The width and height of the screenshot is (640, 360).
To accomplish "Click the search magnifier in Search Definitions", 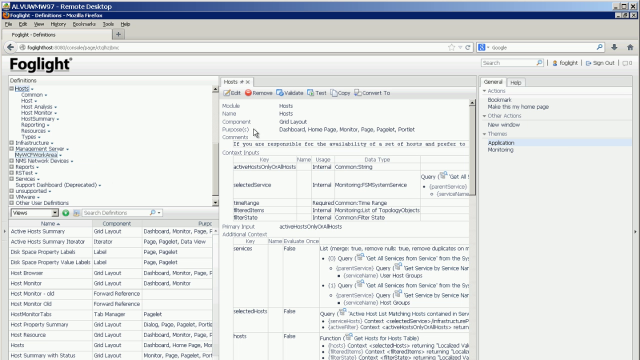I will tap(153, 213).
